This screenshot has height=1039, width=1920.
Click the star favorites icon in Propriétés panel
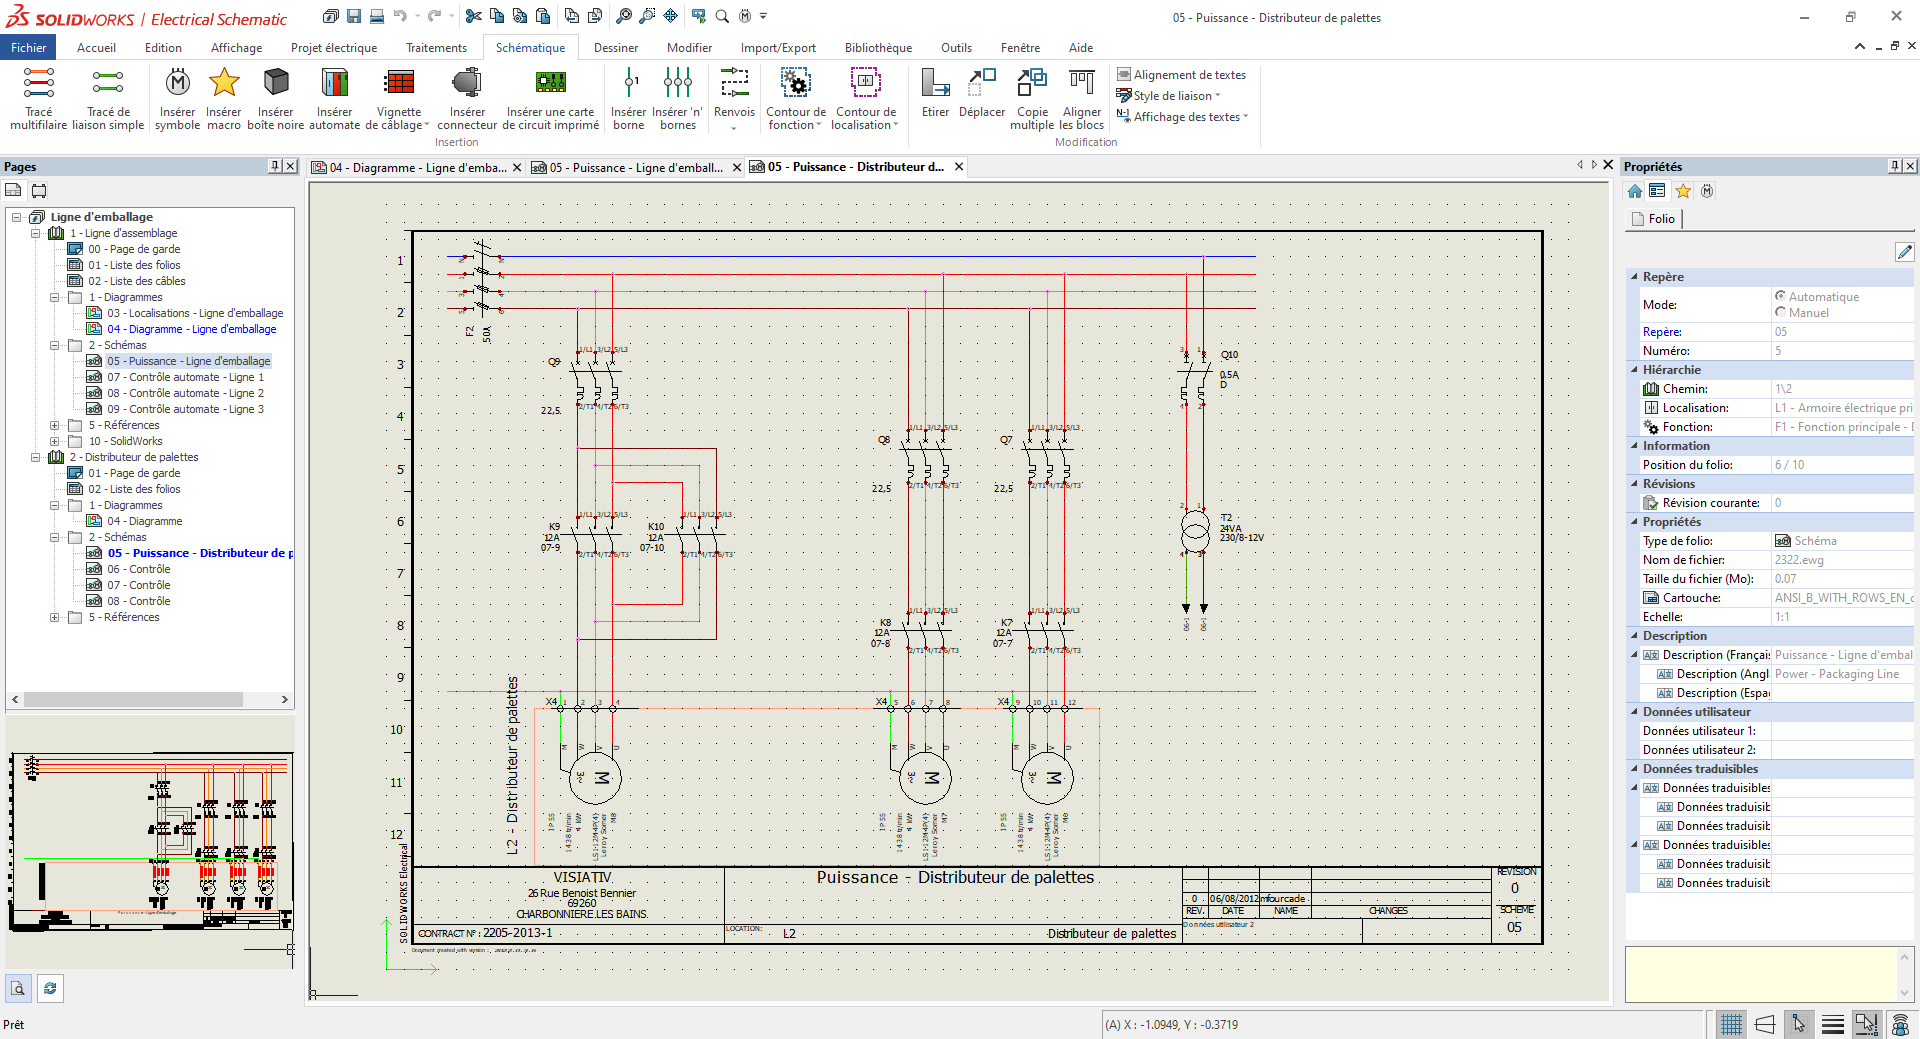1683,191
